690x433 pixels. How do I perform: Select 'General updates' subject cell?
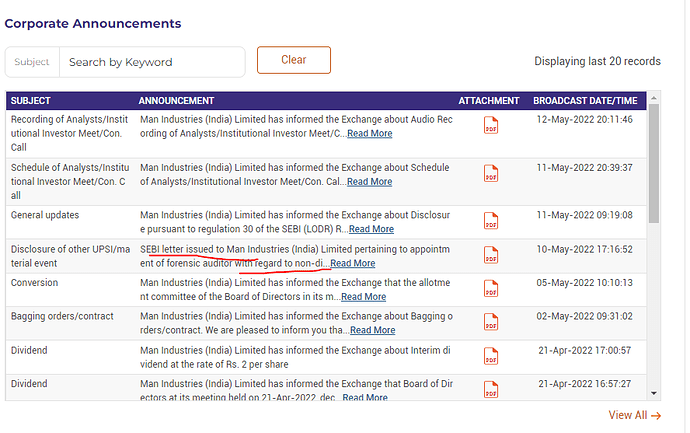45,215
